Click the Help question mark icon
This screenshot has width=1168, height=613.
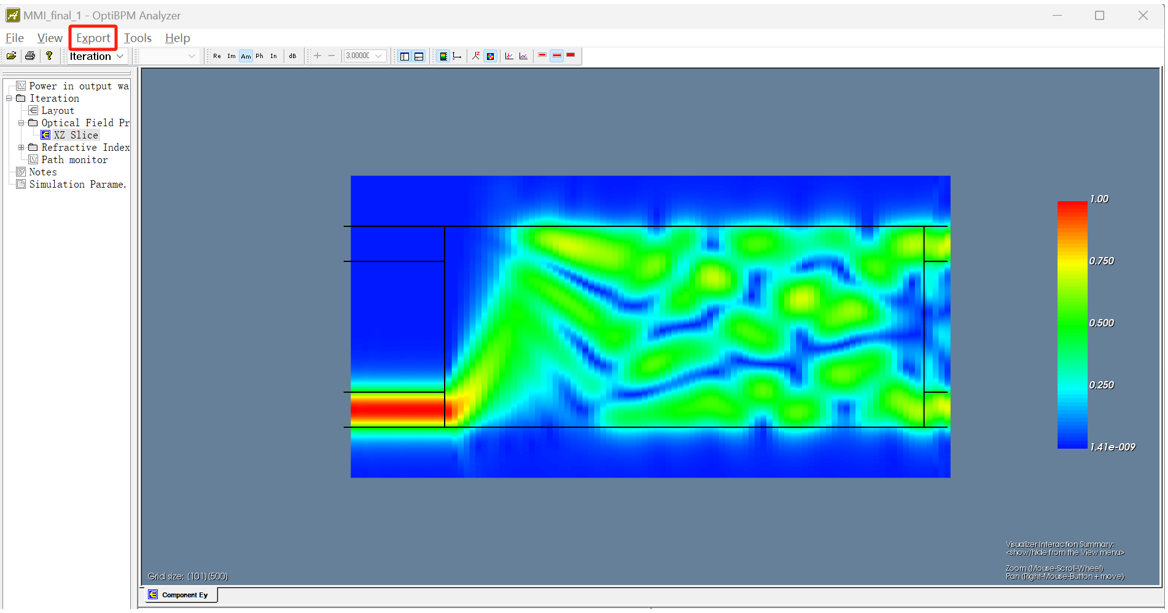point(49,57)
